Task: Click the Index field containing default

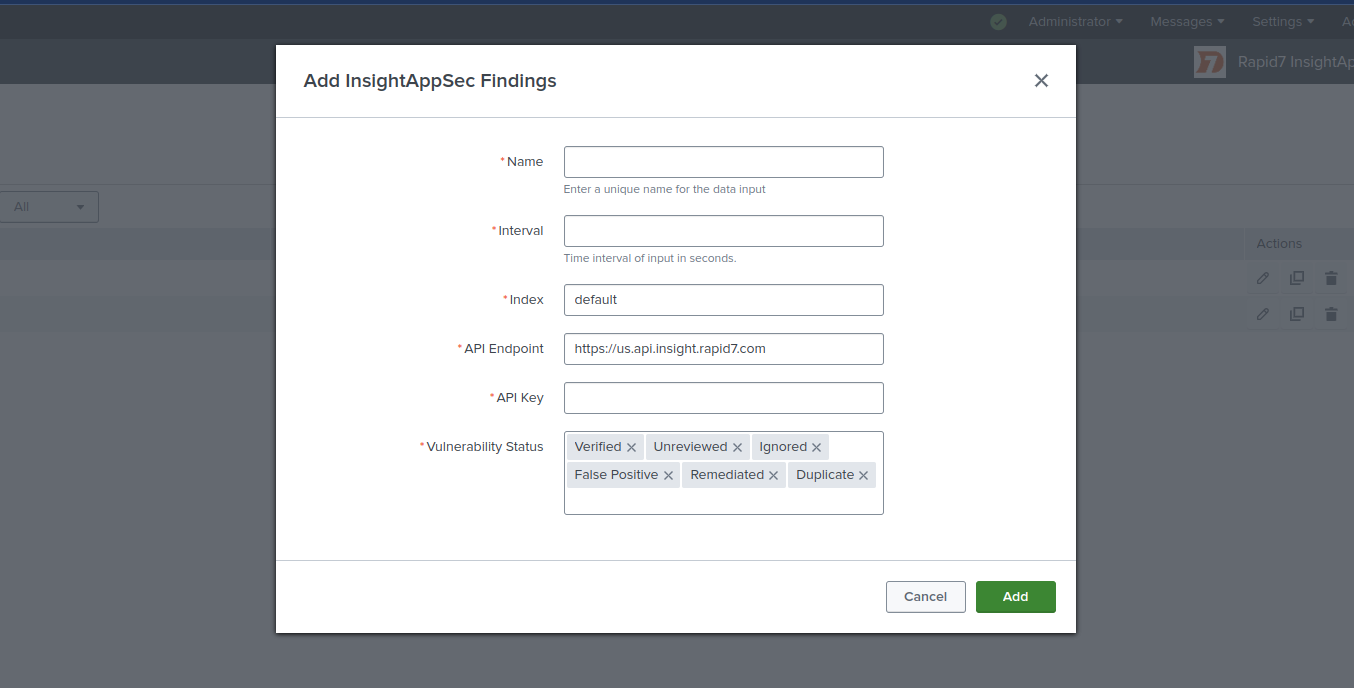Action: click(724, 300)
